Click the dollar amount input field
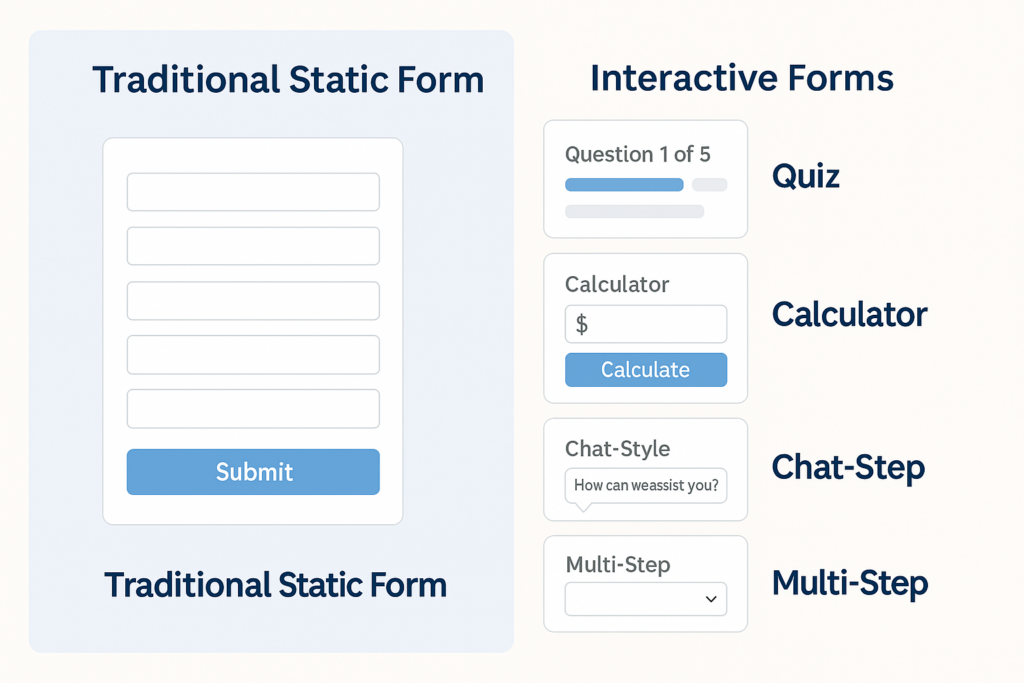This screenshot has height=683, width=1024. pos(646,324)
